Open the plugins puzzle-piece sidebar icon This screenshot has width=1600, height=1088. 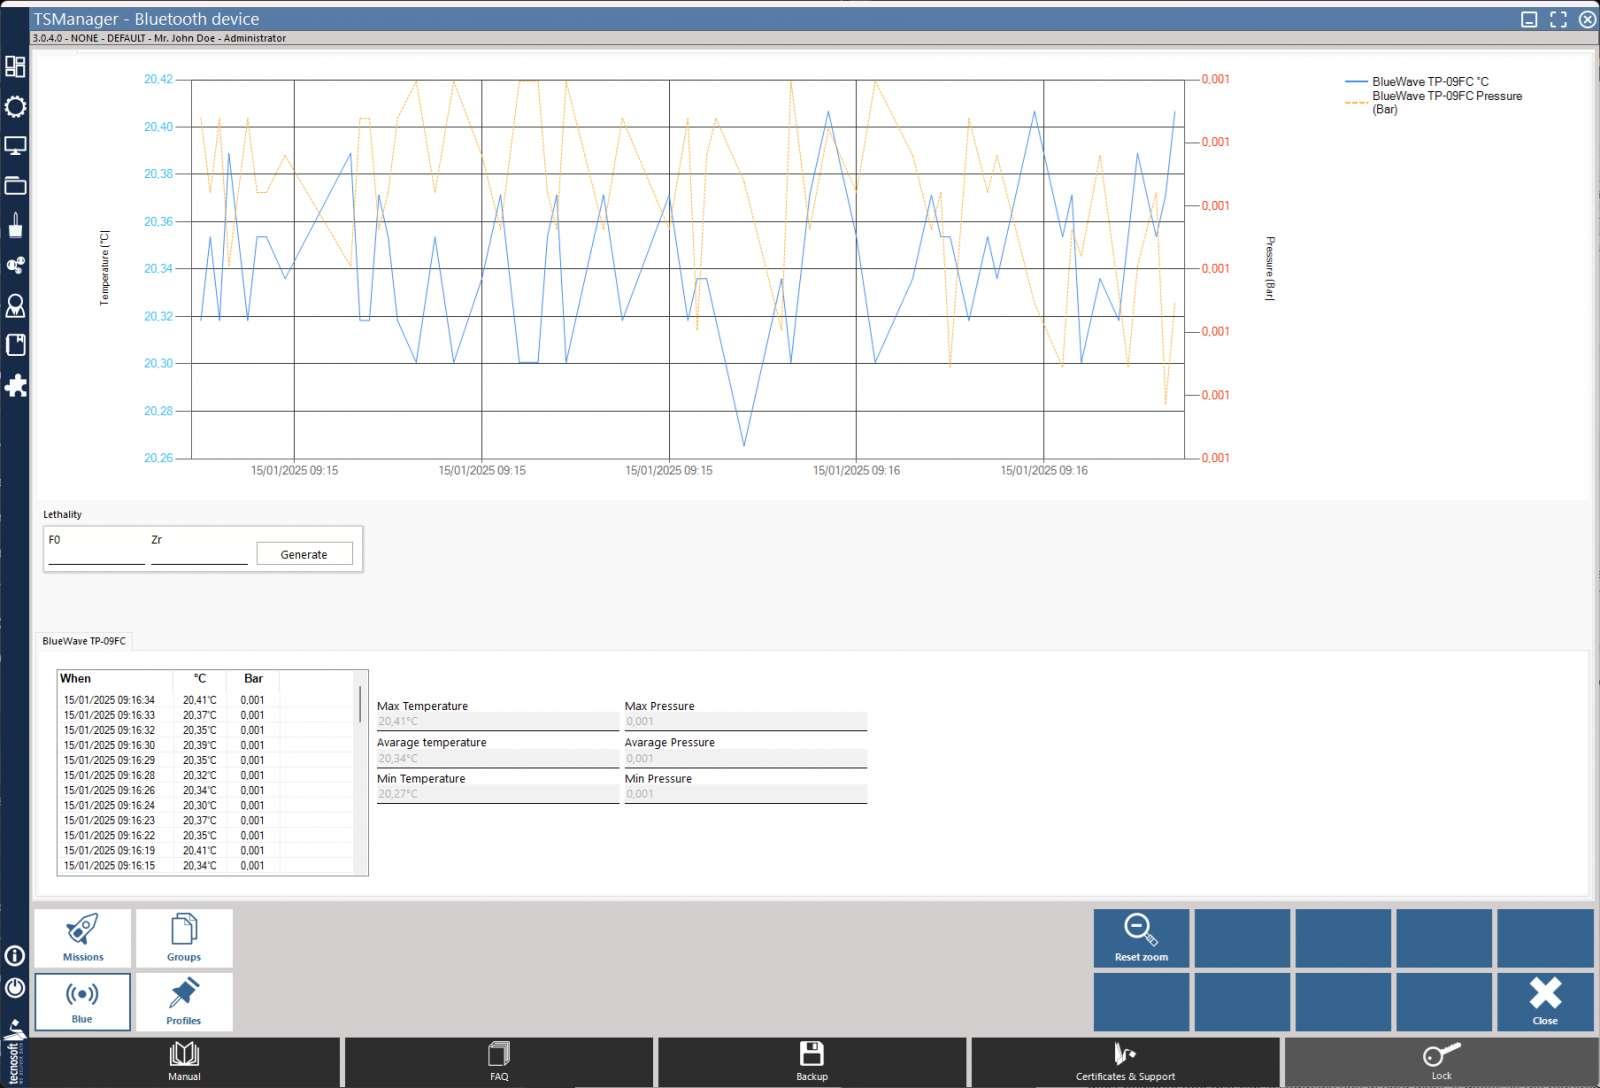(15, 385)
